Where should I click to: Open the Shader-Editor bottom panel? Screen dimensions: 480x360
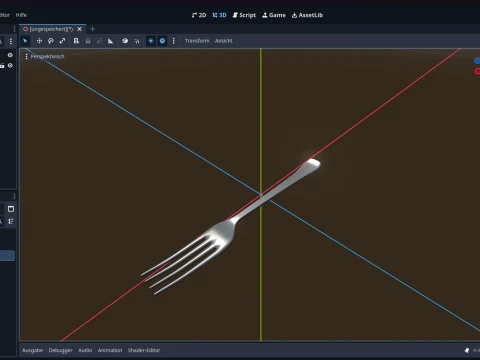click(x=144, y=350)
